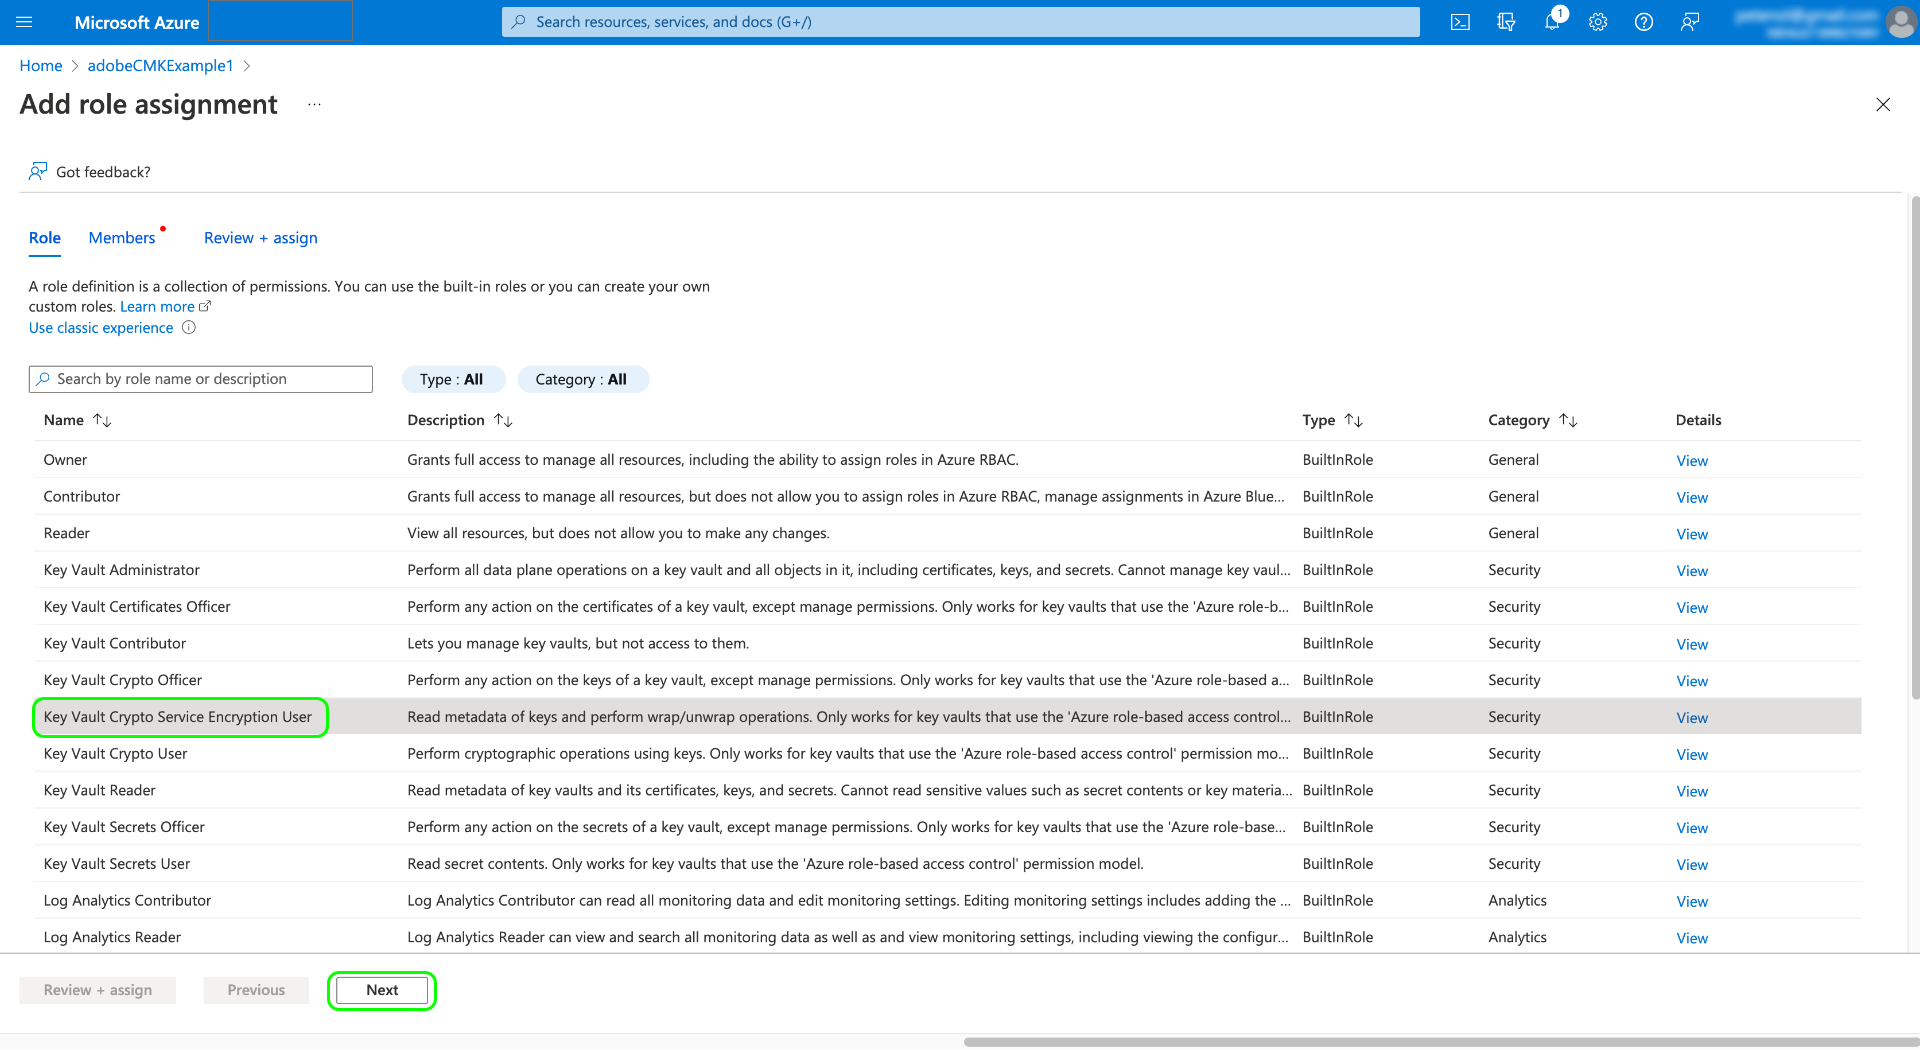Switch to the Members tab
This screenshot has width=1920, height=1050.
(122, 238)
